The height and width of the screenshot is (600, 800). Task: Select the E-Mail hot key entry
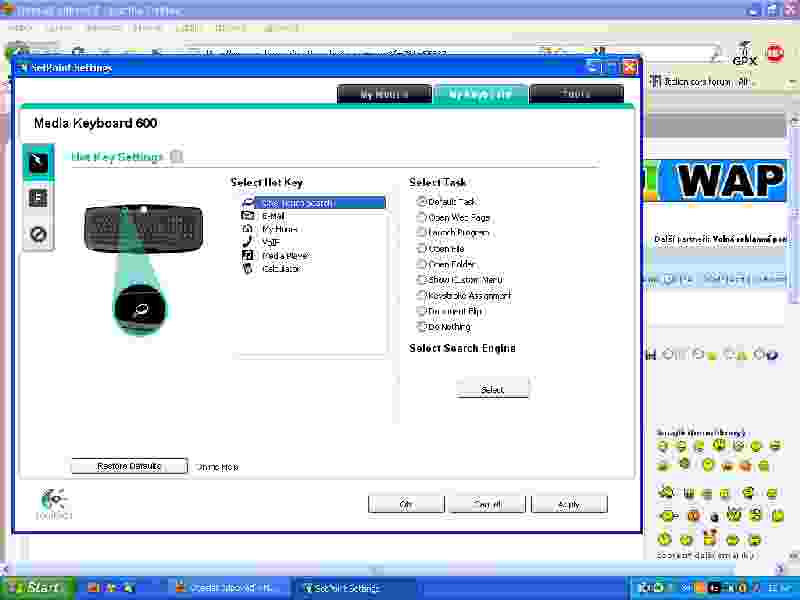(x=273, y=216)
